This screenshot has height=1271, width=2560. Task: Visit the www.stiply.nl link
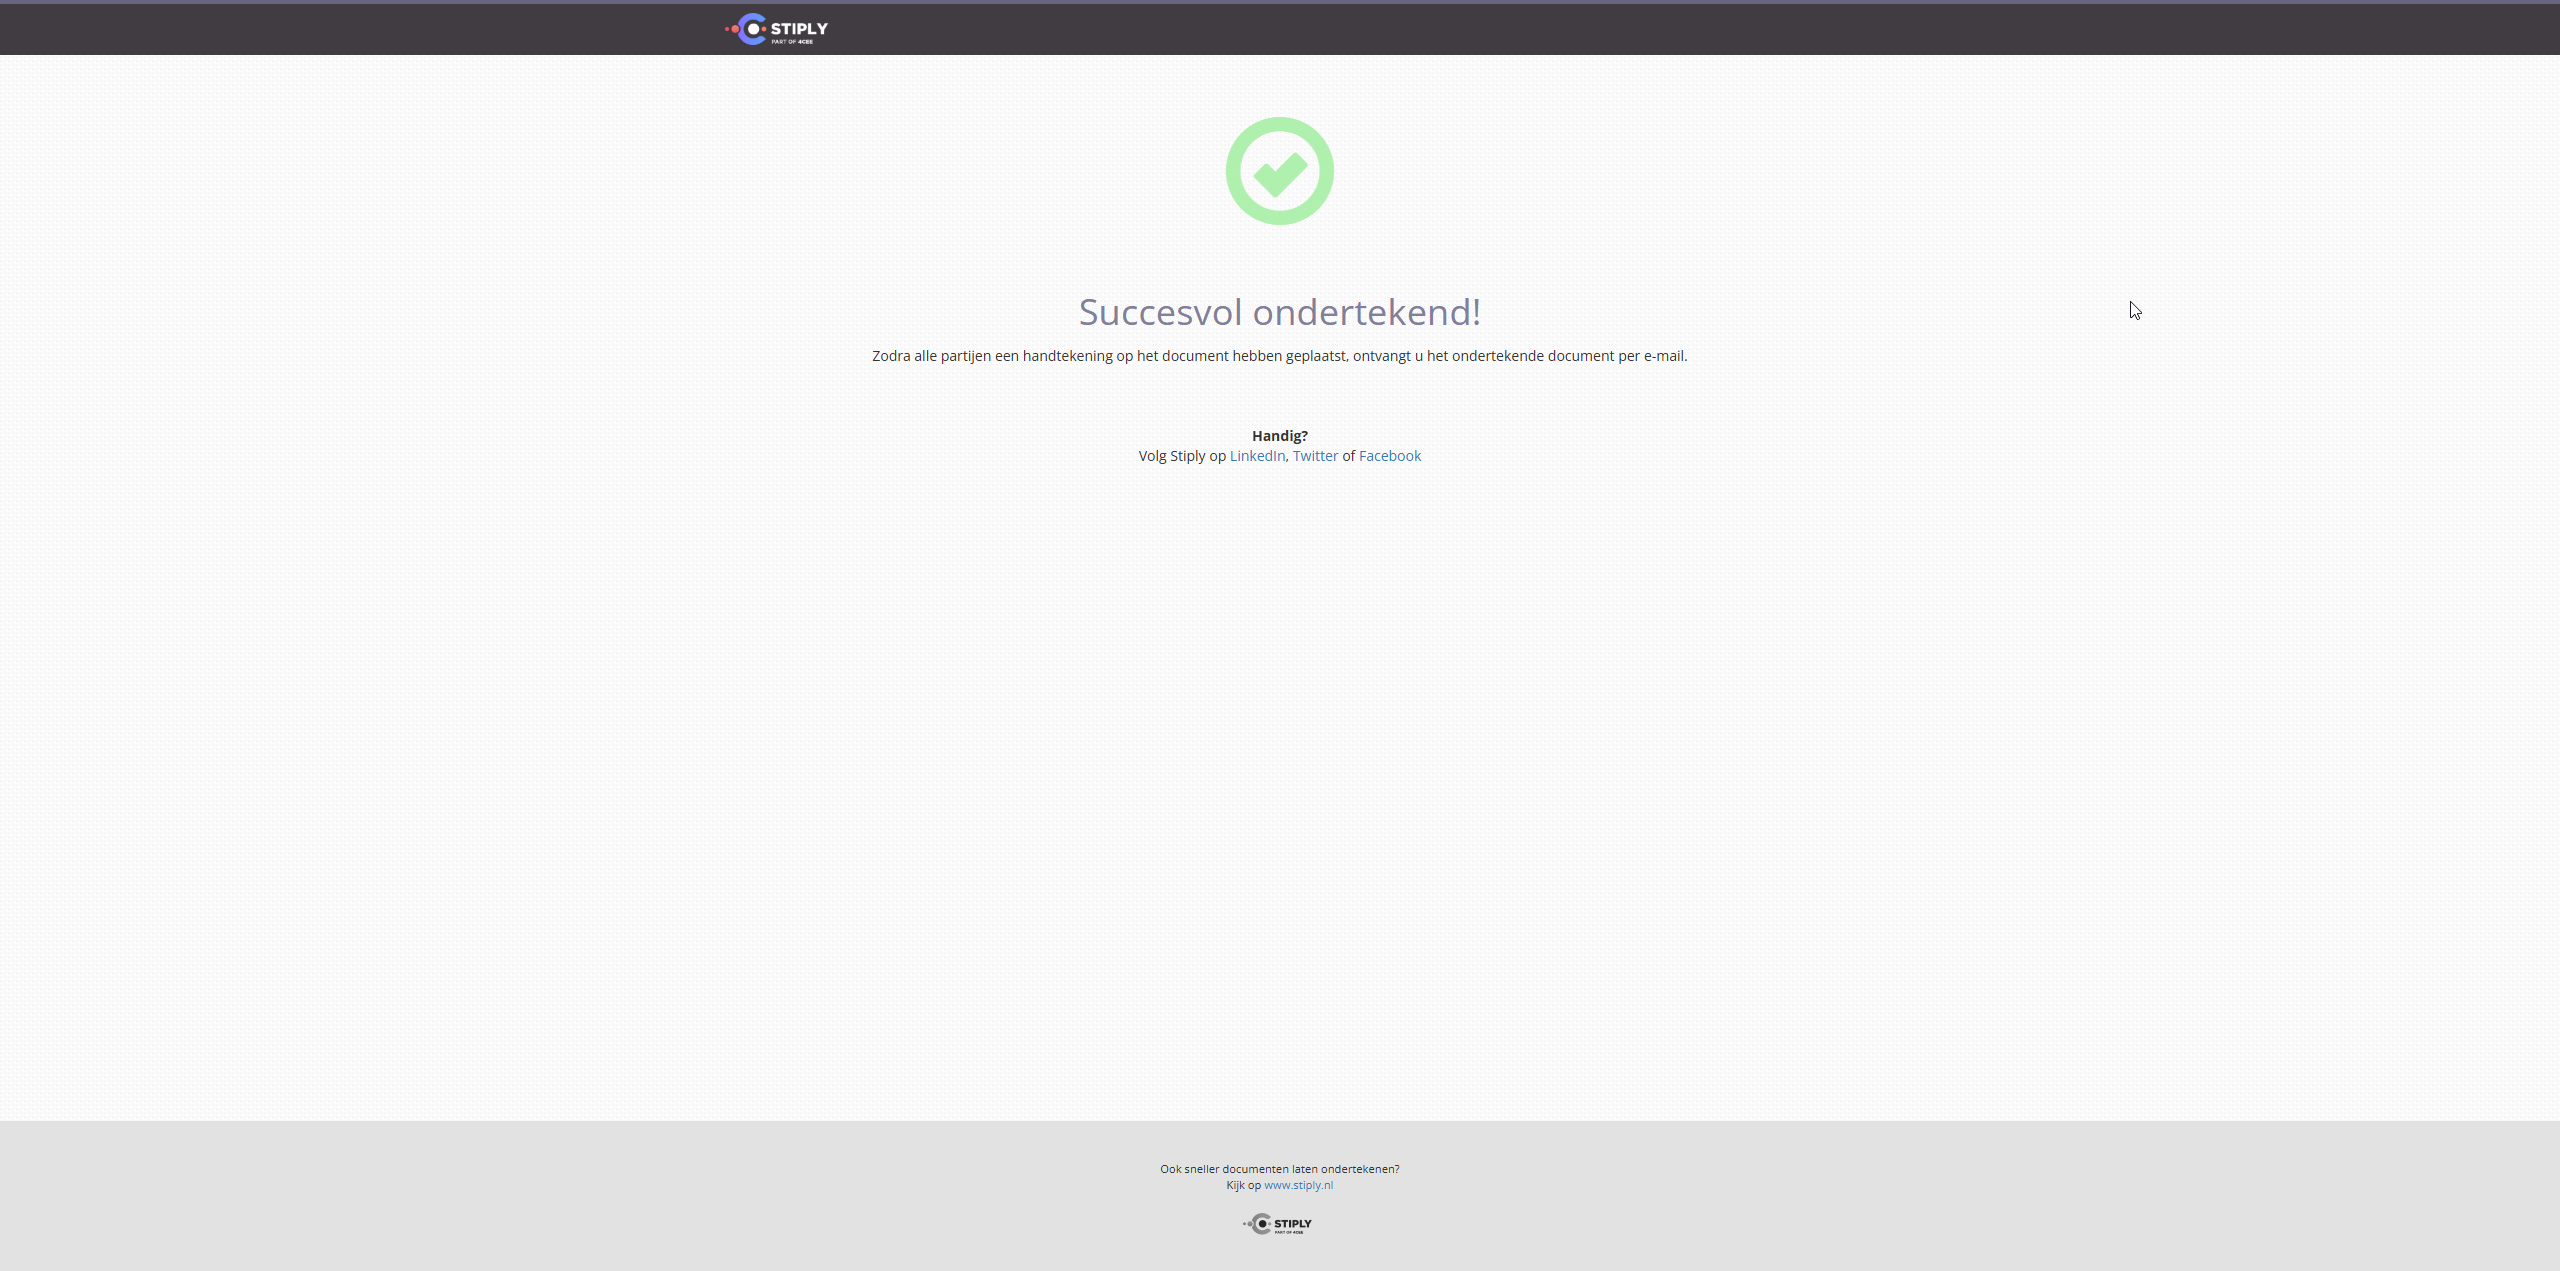pos(1298,1185)
